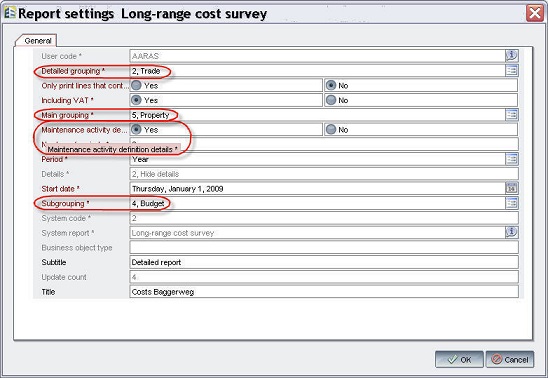
Task: Open the Subgrouping field showing 4, Budget
Action: pyautogui.click(x=317, y=203)
